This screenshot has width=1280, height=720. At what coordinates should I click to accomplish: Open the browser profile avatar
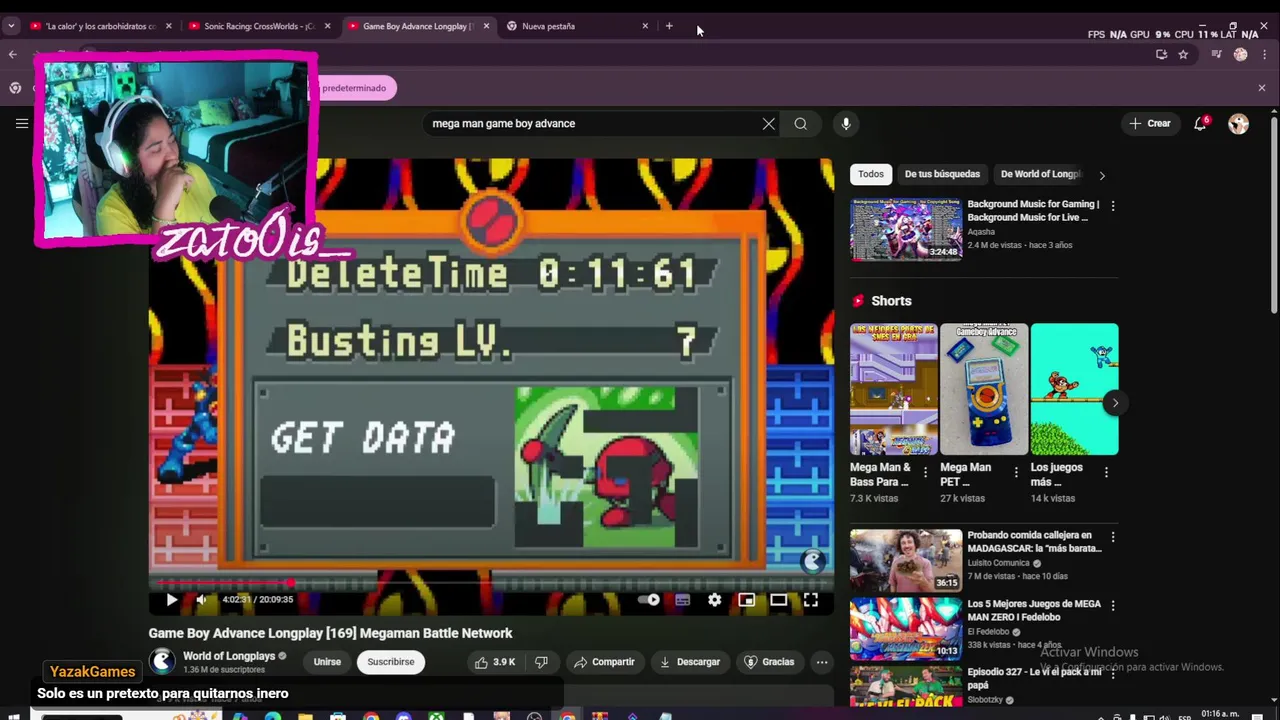point(1241,55)
